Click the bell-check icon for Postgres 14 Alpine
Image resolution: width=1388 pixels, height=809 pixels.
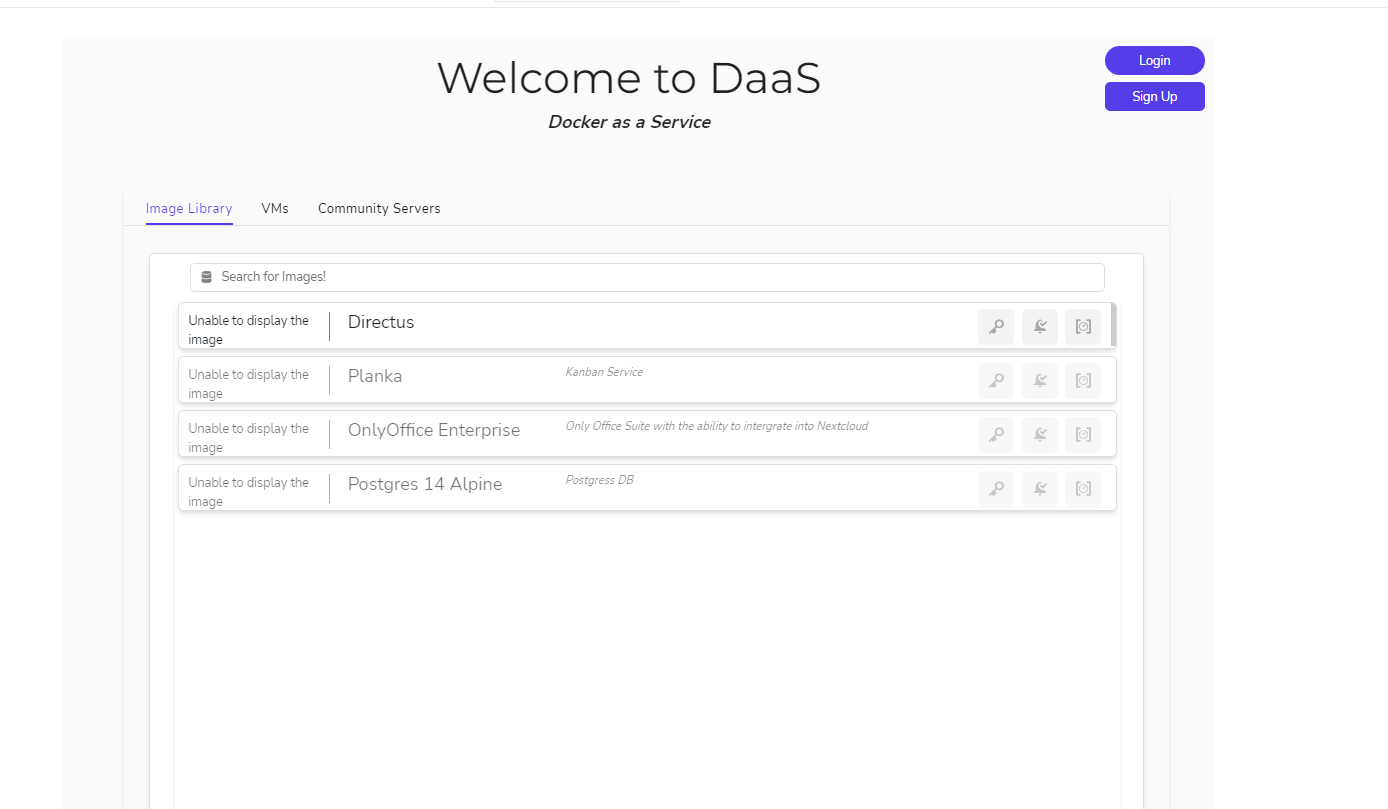[x=1040, y=489]
